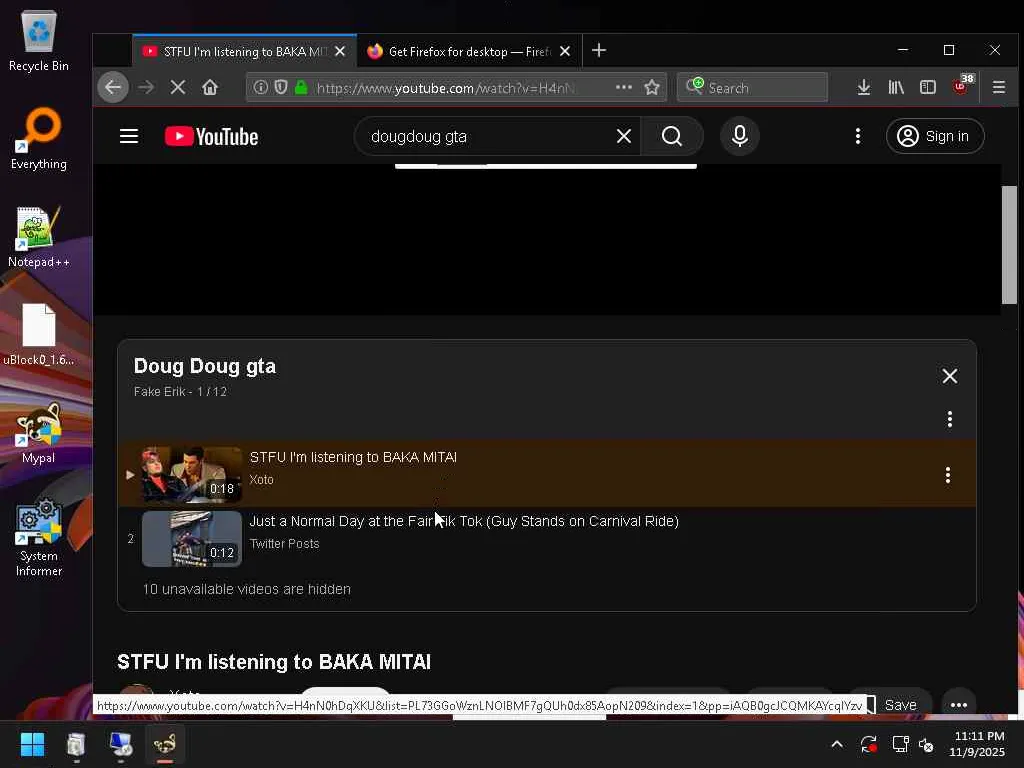Open the browser home page icon
Viewport: 1024px width, 768px height.
[x=210, y=87]
